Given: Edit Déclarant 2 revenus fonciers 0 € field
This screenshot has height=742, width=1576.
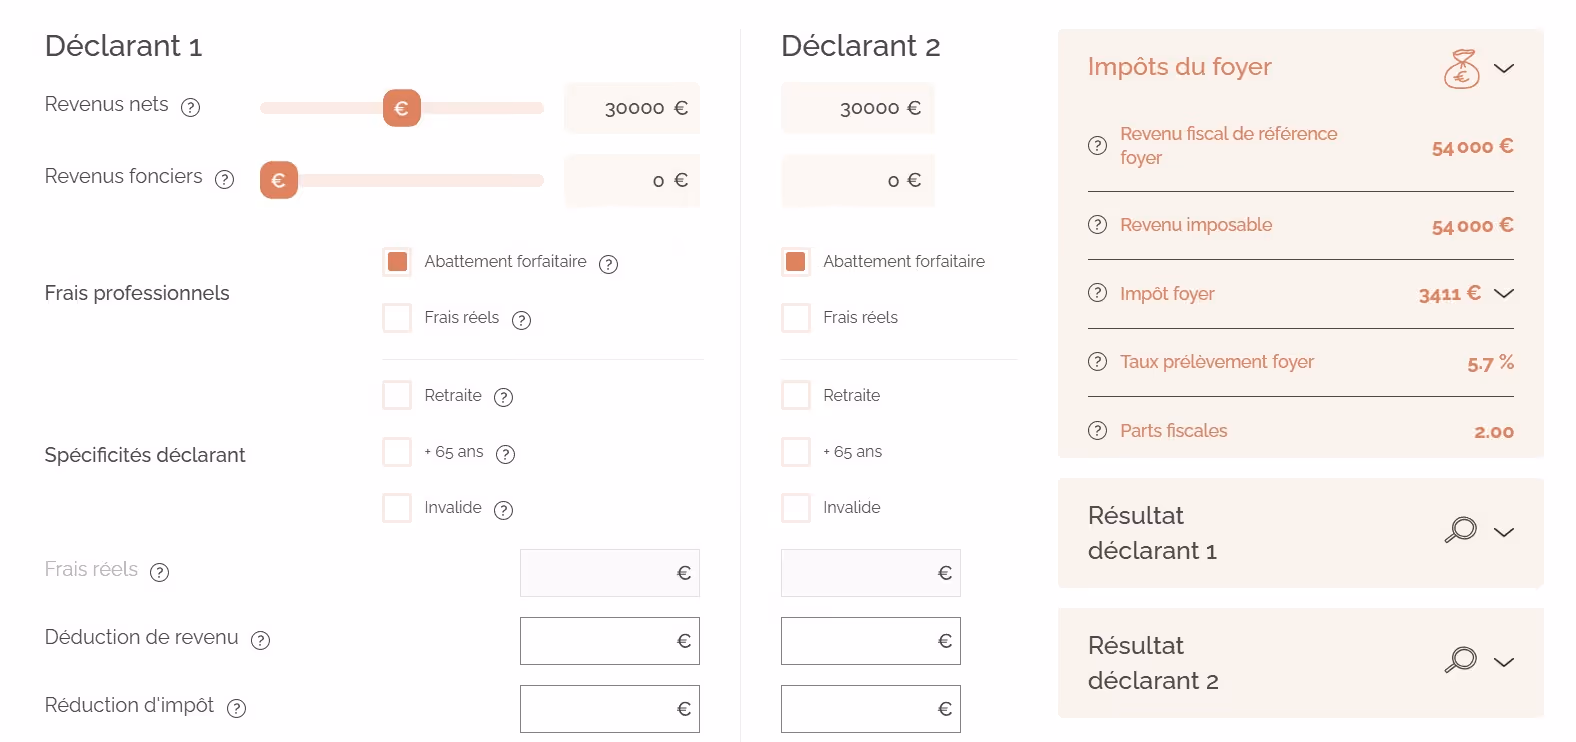Looking at the screenshot, I should click(x=858, y=180).
